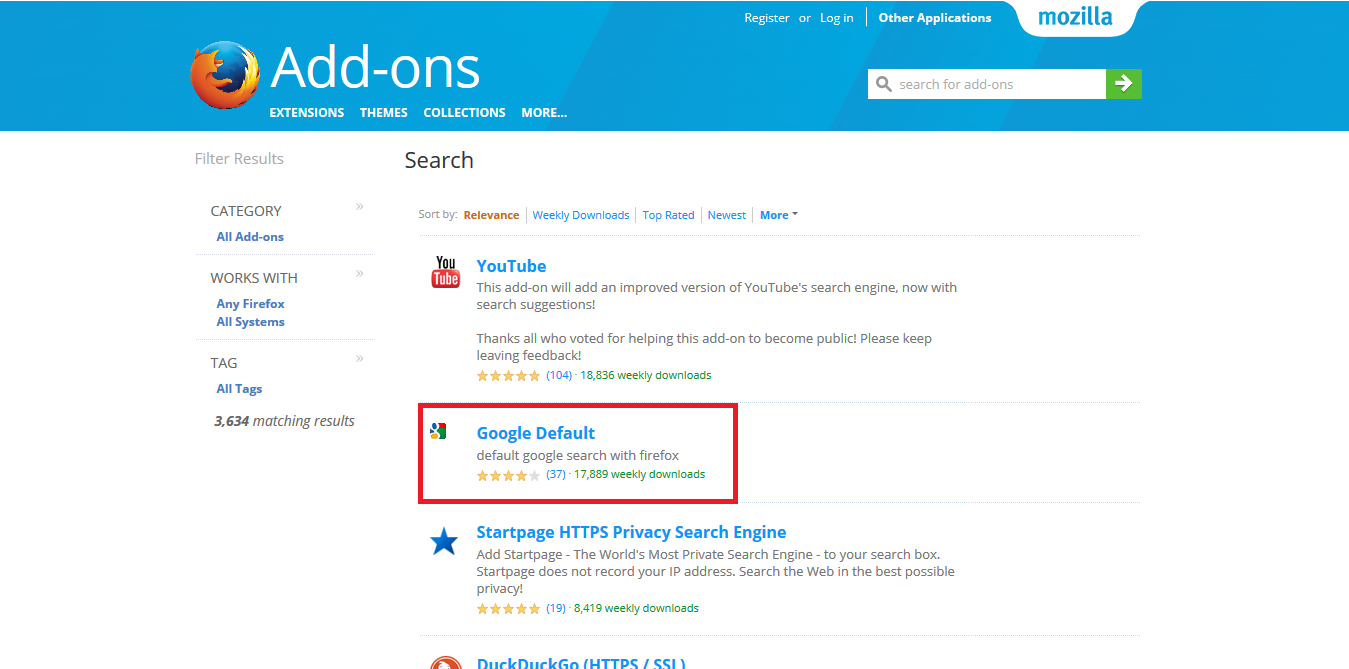Select the All Add-ons filter

(250, 237)
